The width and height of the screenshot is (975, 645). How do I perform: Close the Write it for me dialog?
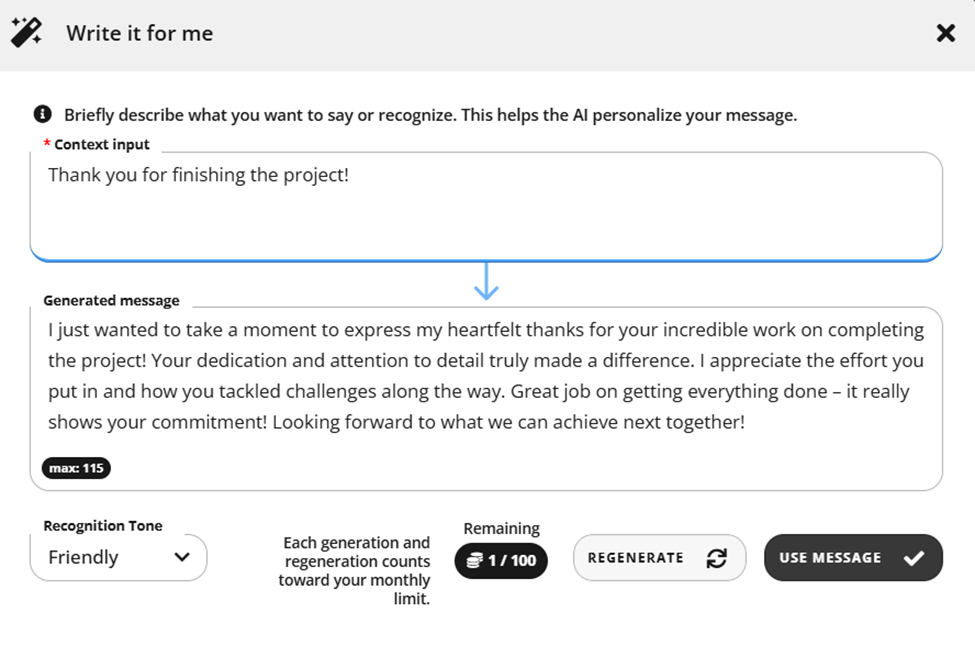point(946,33)
